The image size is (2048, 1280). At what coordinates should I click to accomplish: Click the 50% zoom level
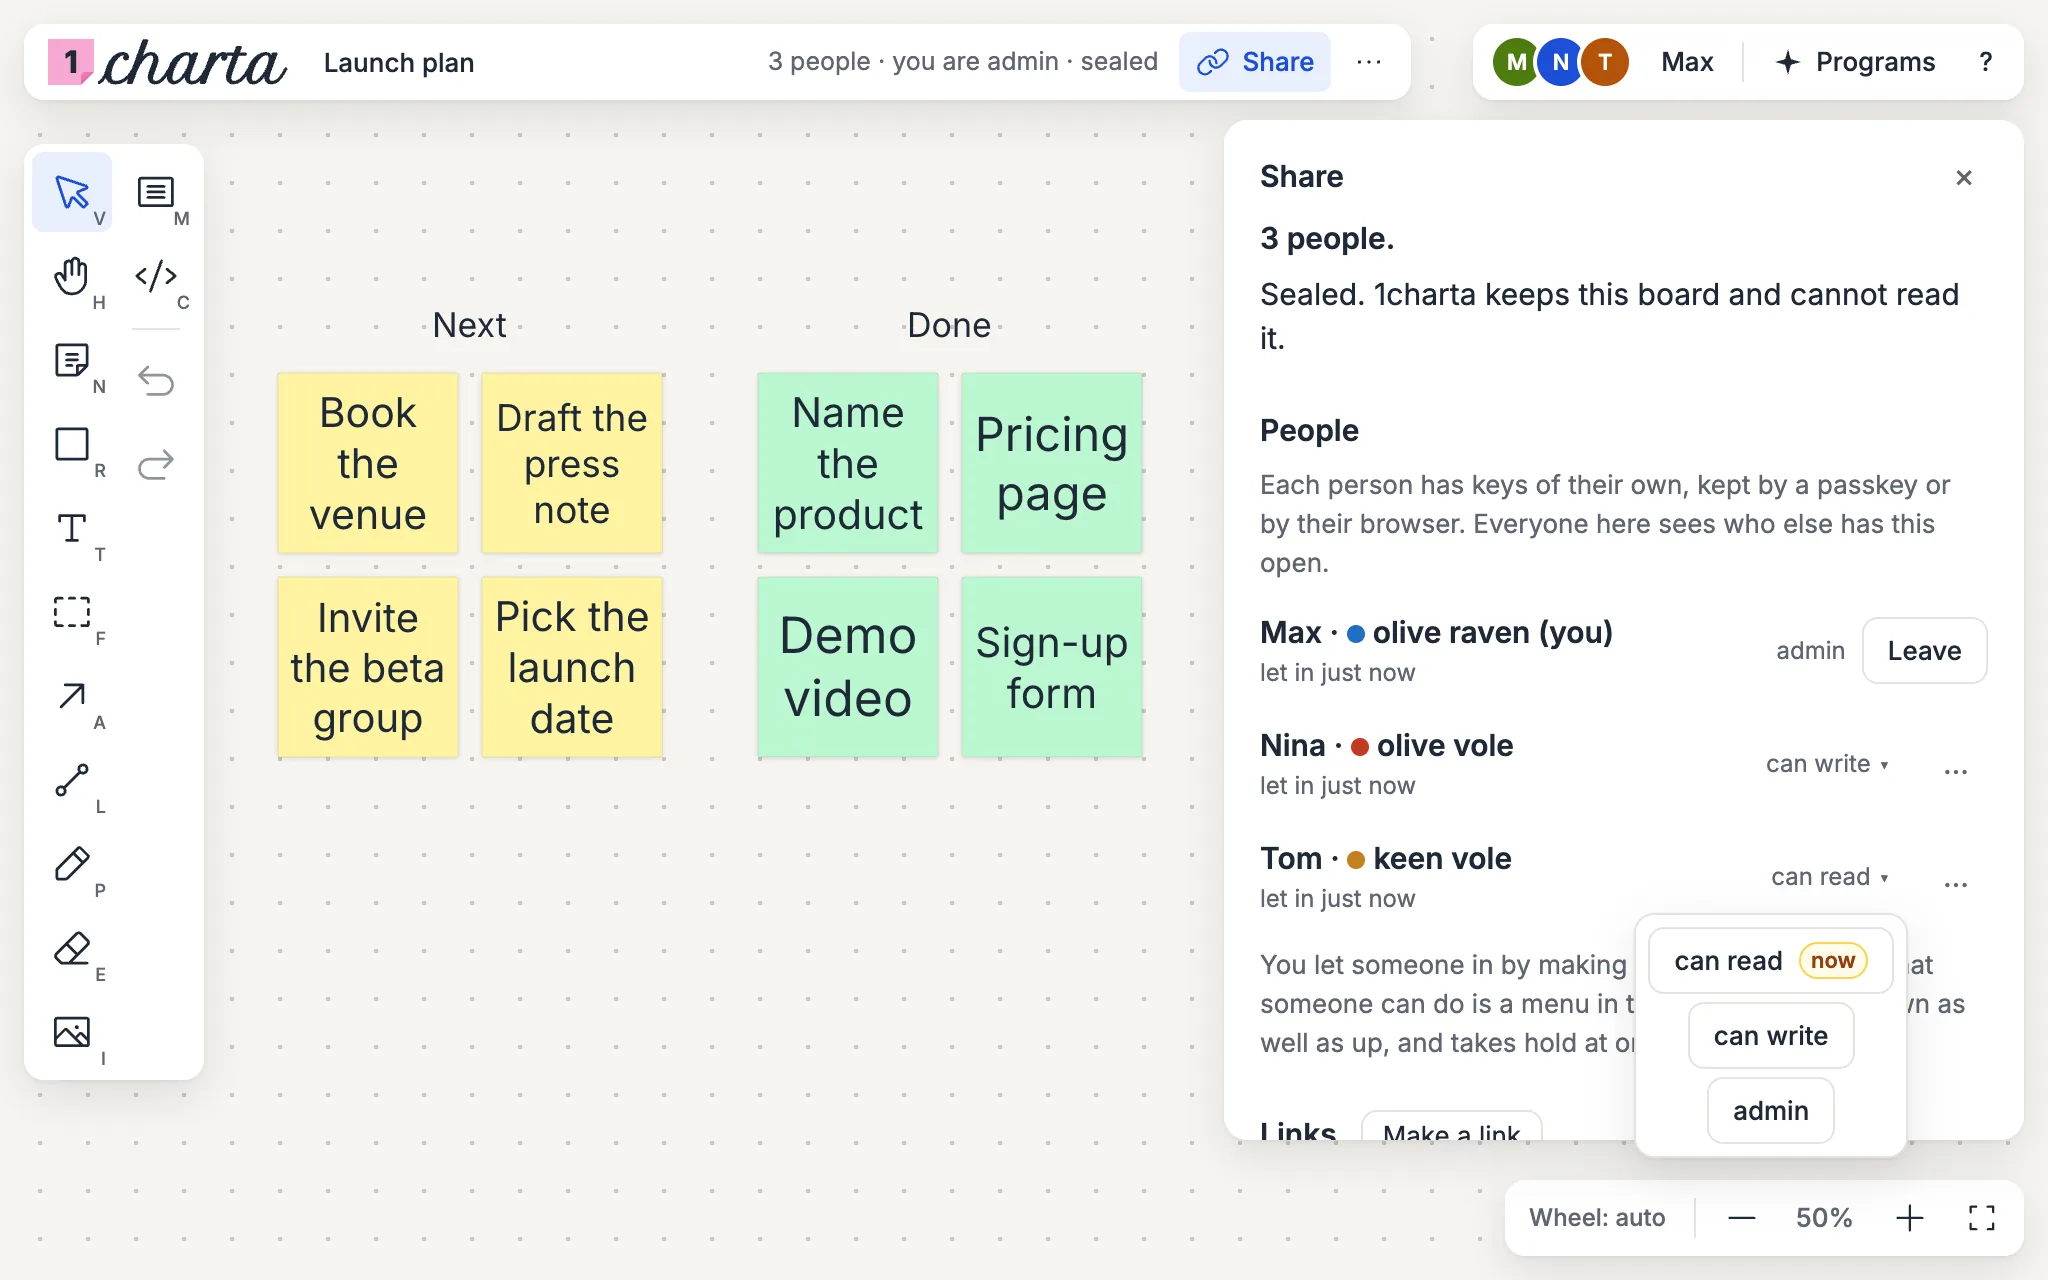tap(1824, 1217)
